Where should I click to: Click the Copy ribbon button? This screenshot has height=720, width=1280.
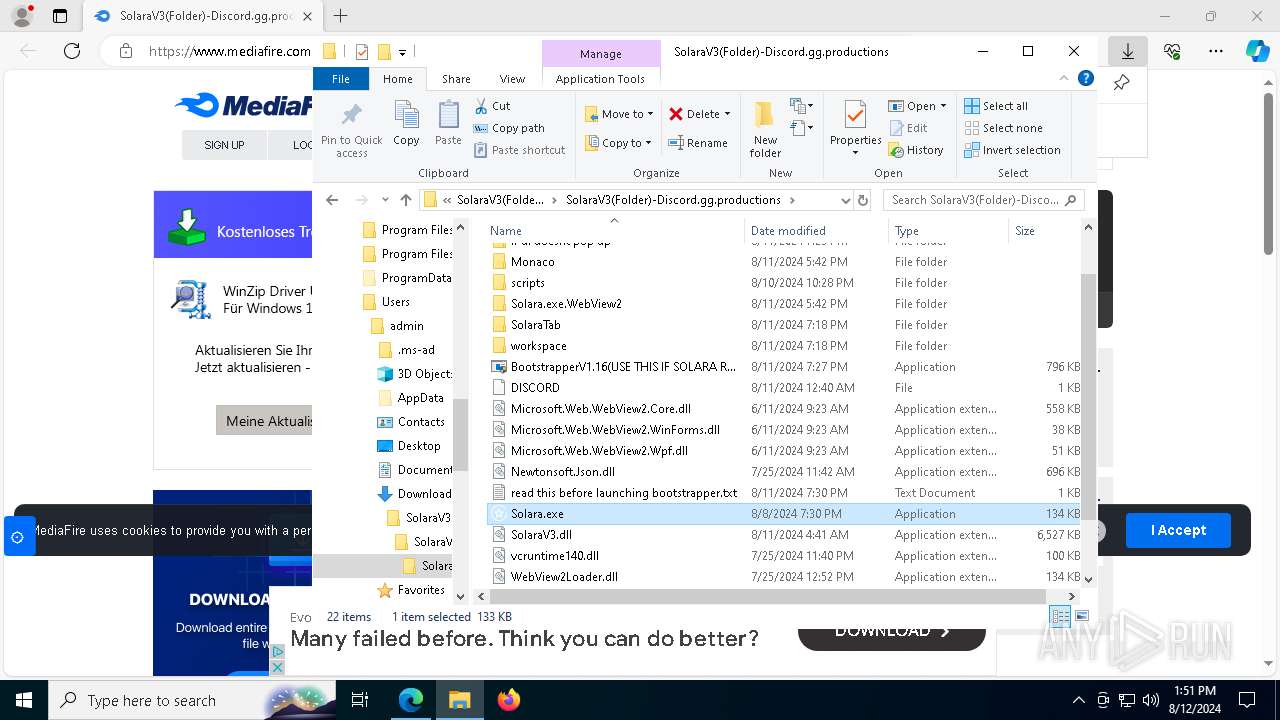point(406,124)
